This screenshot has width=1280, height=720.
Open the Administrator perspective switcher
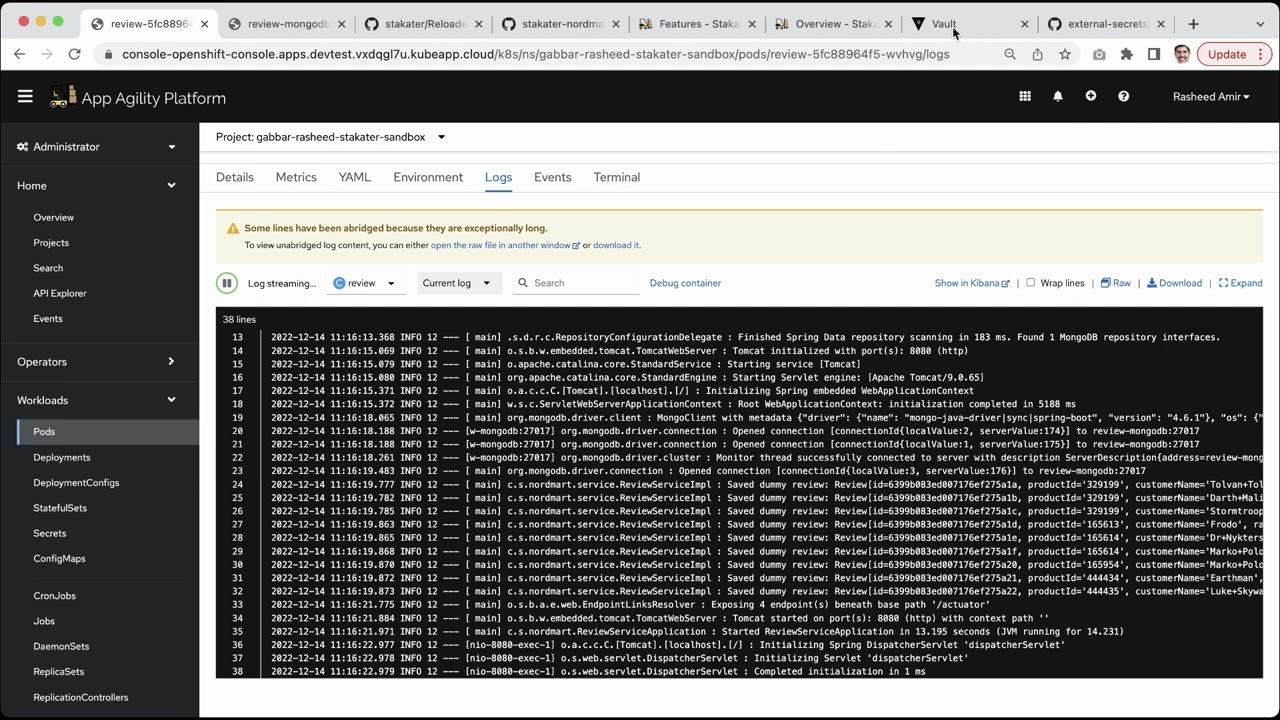click(98, 146)
